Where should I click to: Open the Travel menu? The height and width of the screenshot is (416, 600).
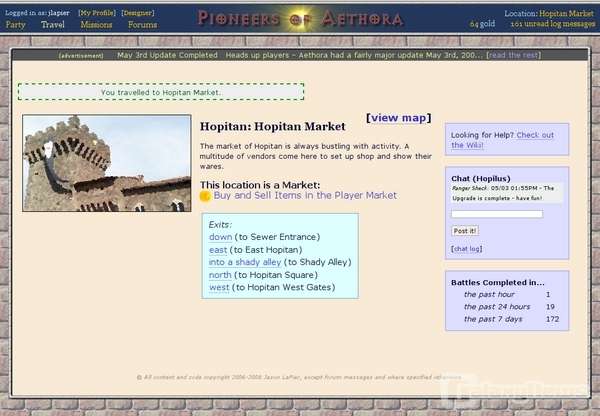(52, 25)
